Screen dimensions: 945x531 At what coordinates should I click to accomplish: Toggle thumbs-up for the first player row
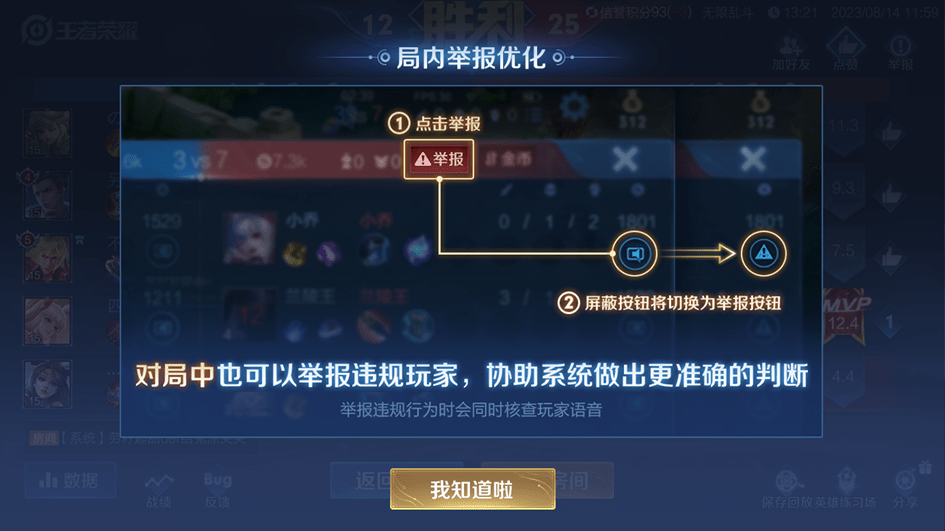[x=891, y=133]
